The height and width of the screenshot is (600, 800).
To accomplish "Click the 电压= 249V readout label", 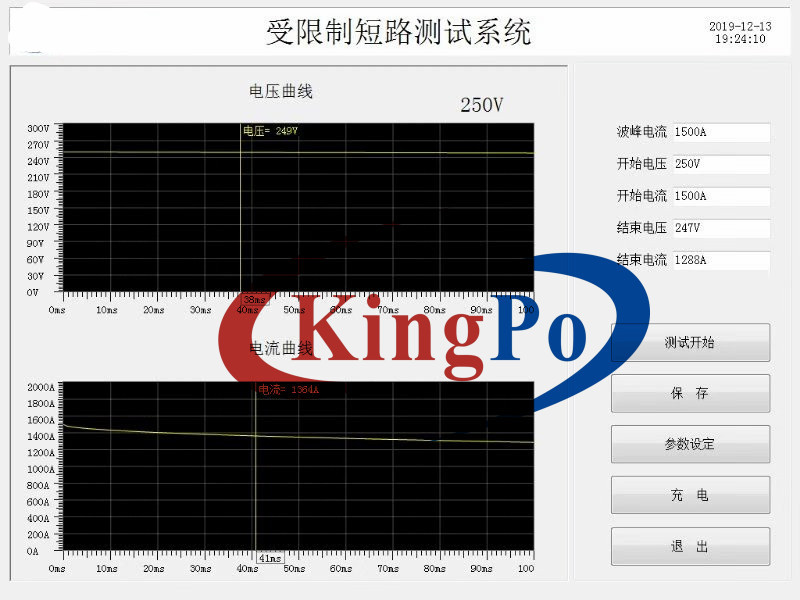I will tap(270, 131).
